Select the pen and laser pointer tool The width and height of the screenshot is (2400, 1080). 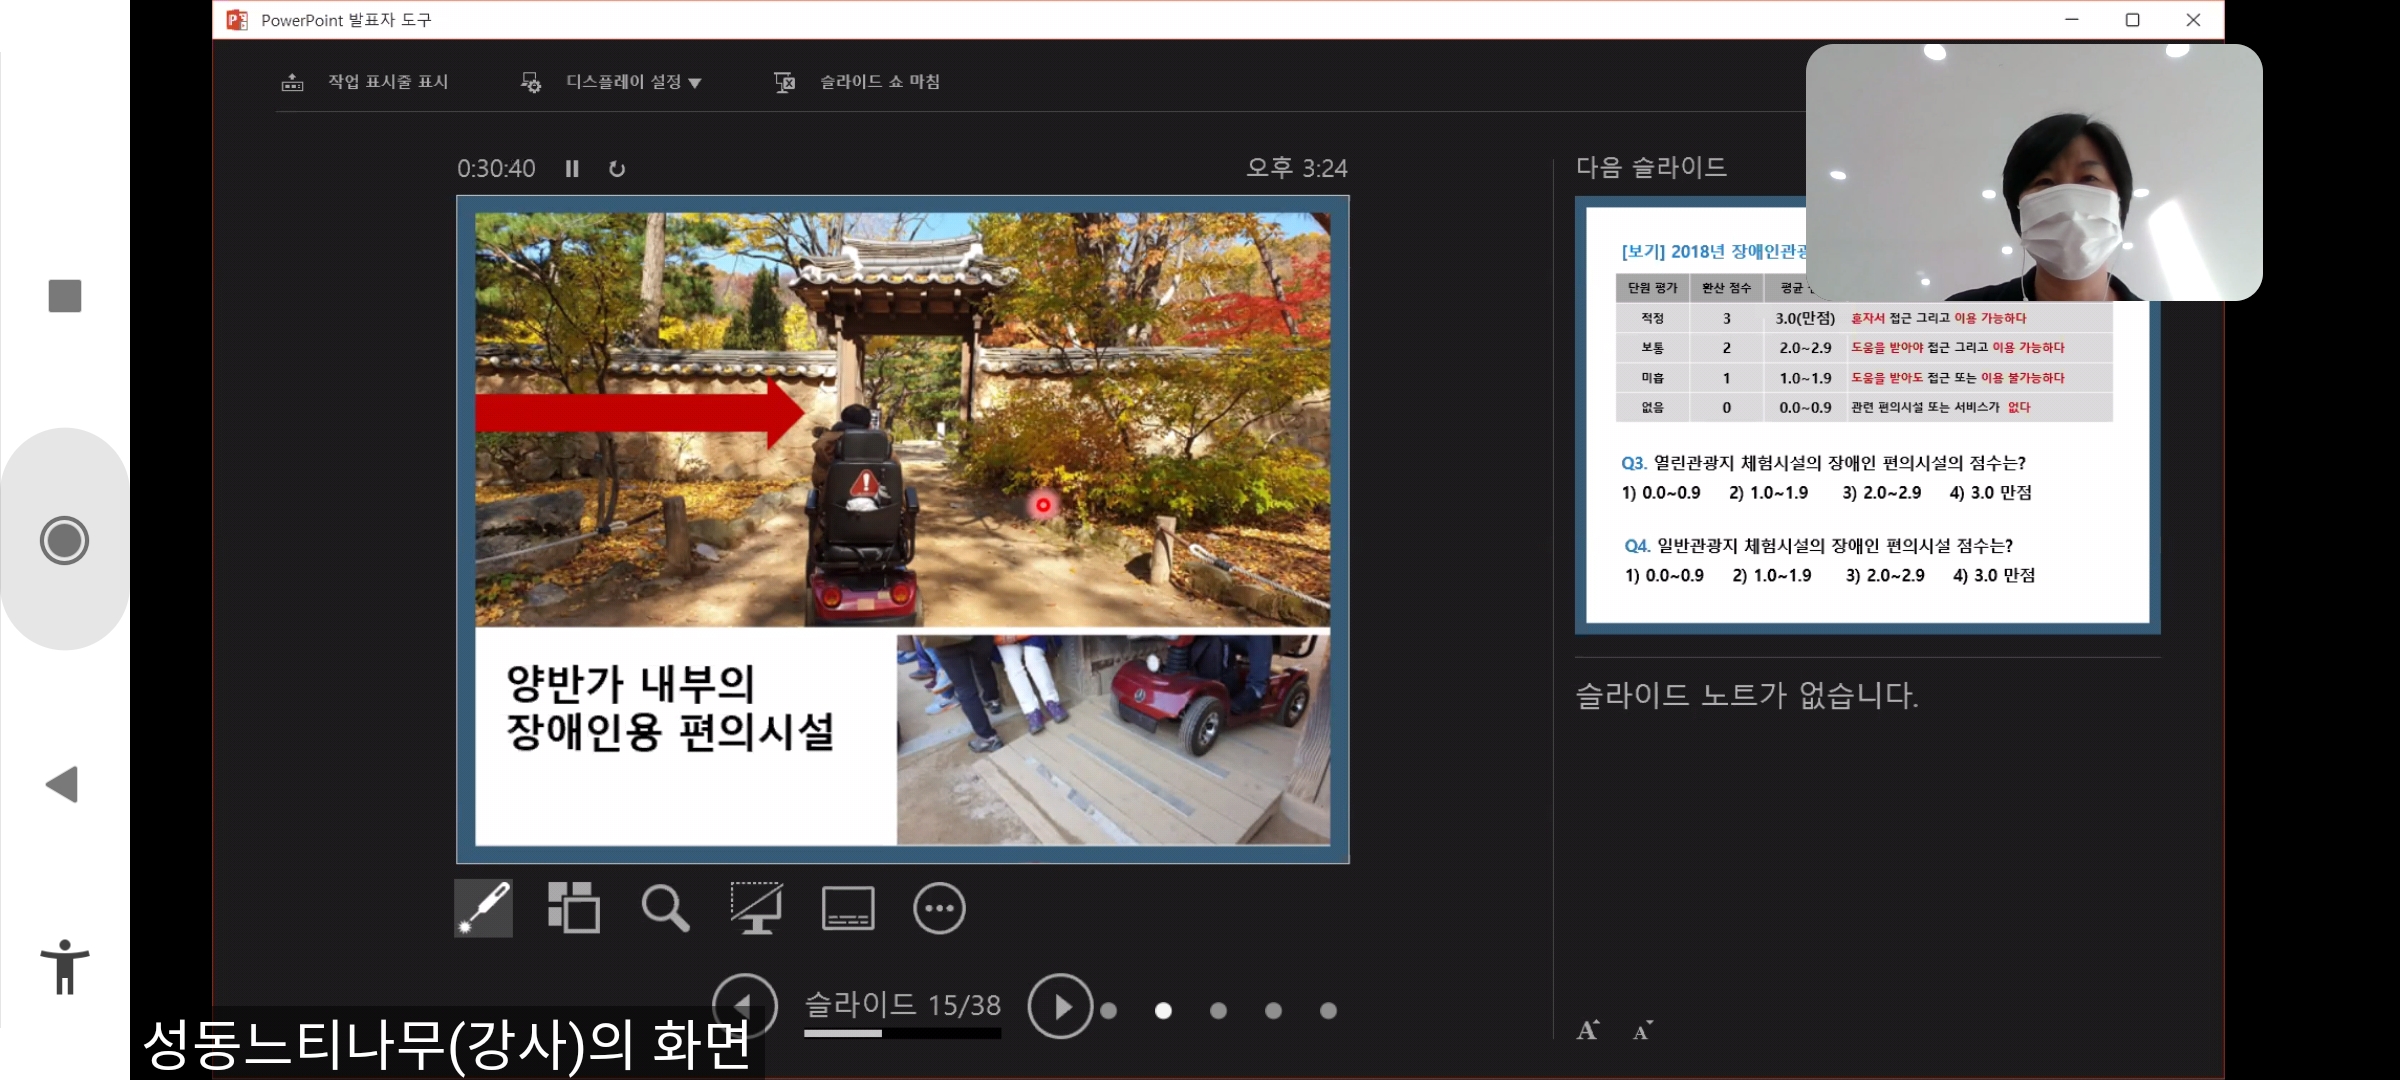(484, 908)
